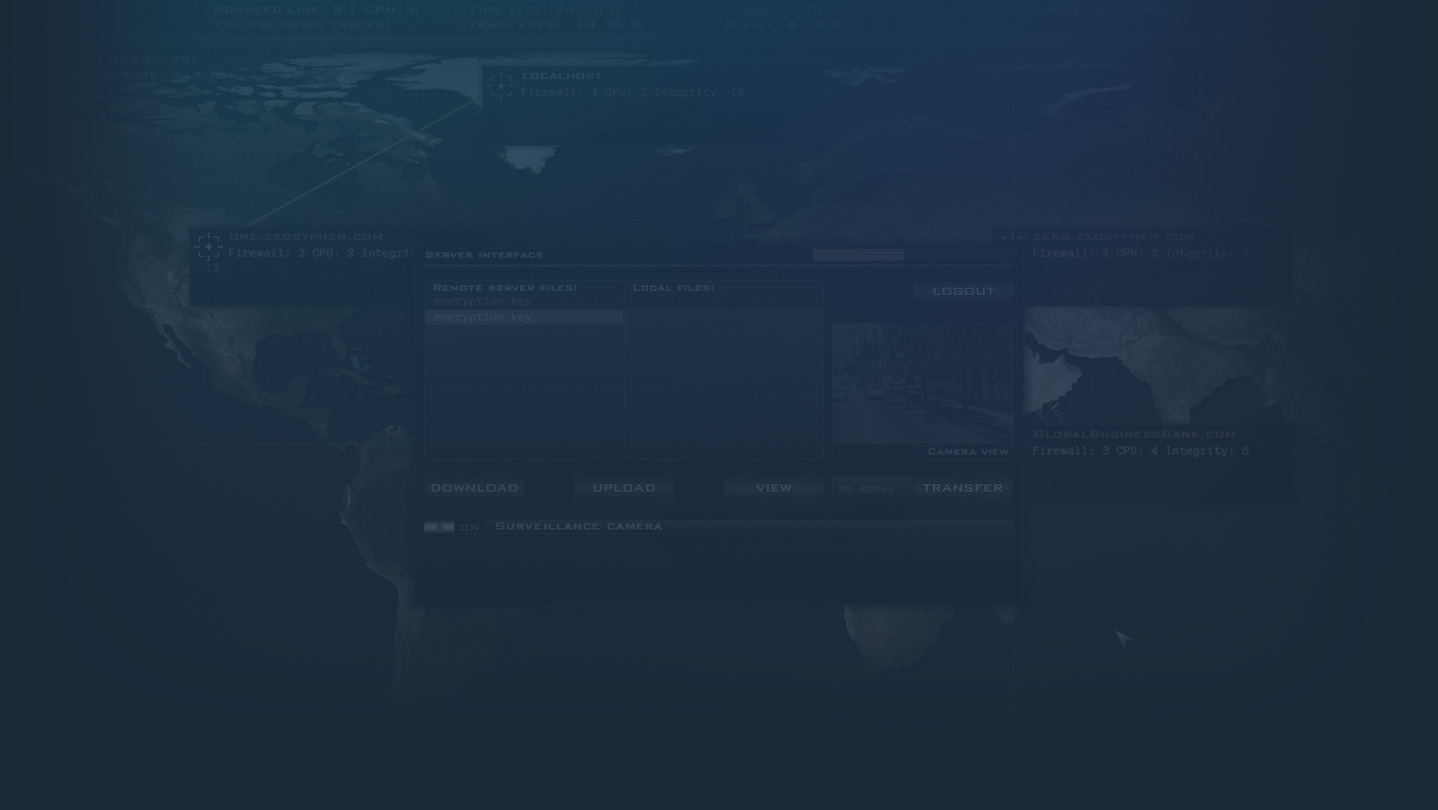Viewport: 1438px width, 810px height.
Task: Select the GlobalBusinessBank.com server label
Action: (x=1134, y=434)
